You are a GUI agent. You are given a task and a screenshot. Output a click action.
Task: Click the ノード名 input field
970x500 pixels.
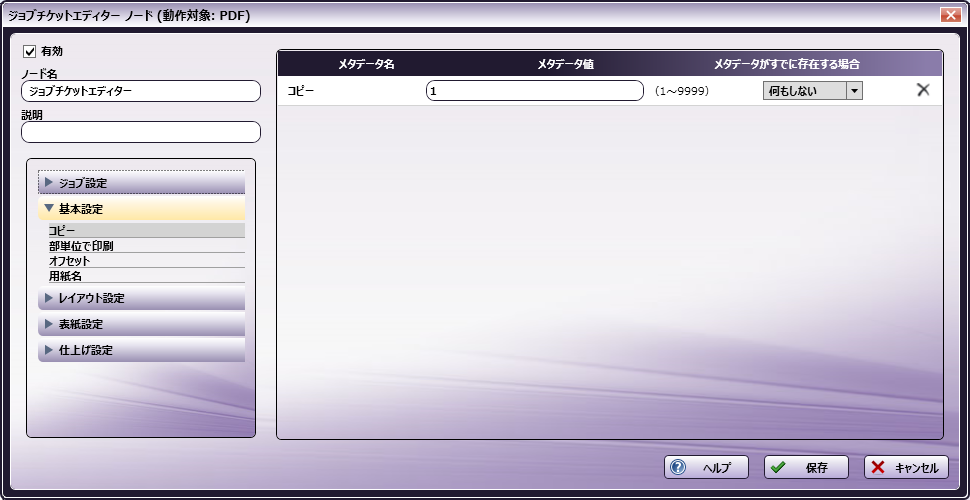point(141,91)
